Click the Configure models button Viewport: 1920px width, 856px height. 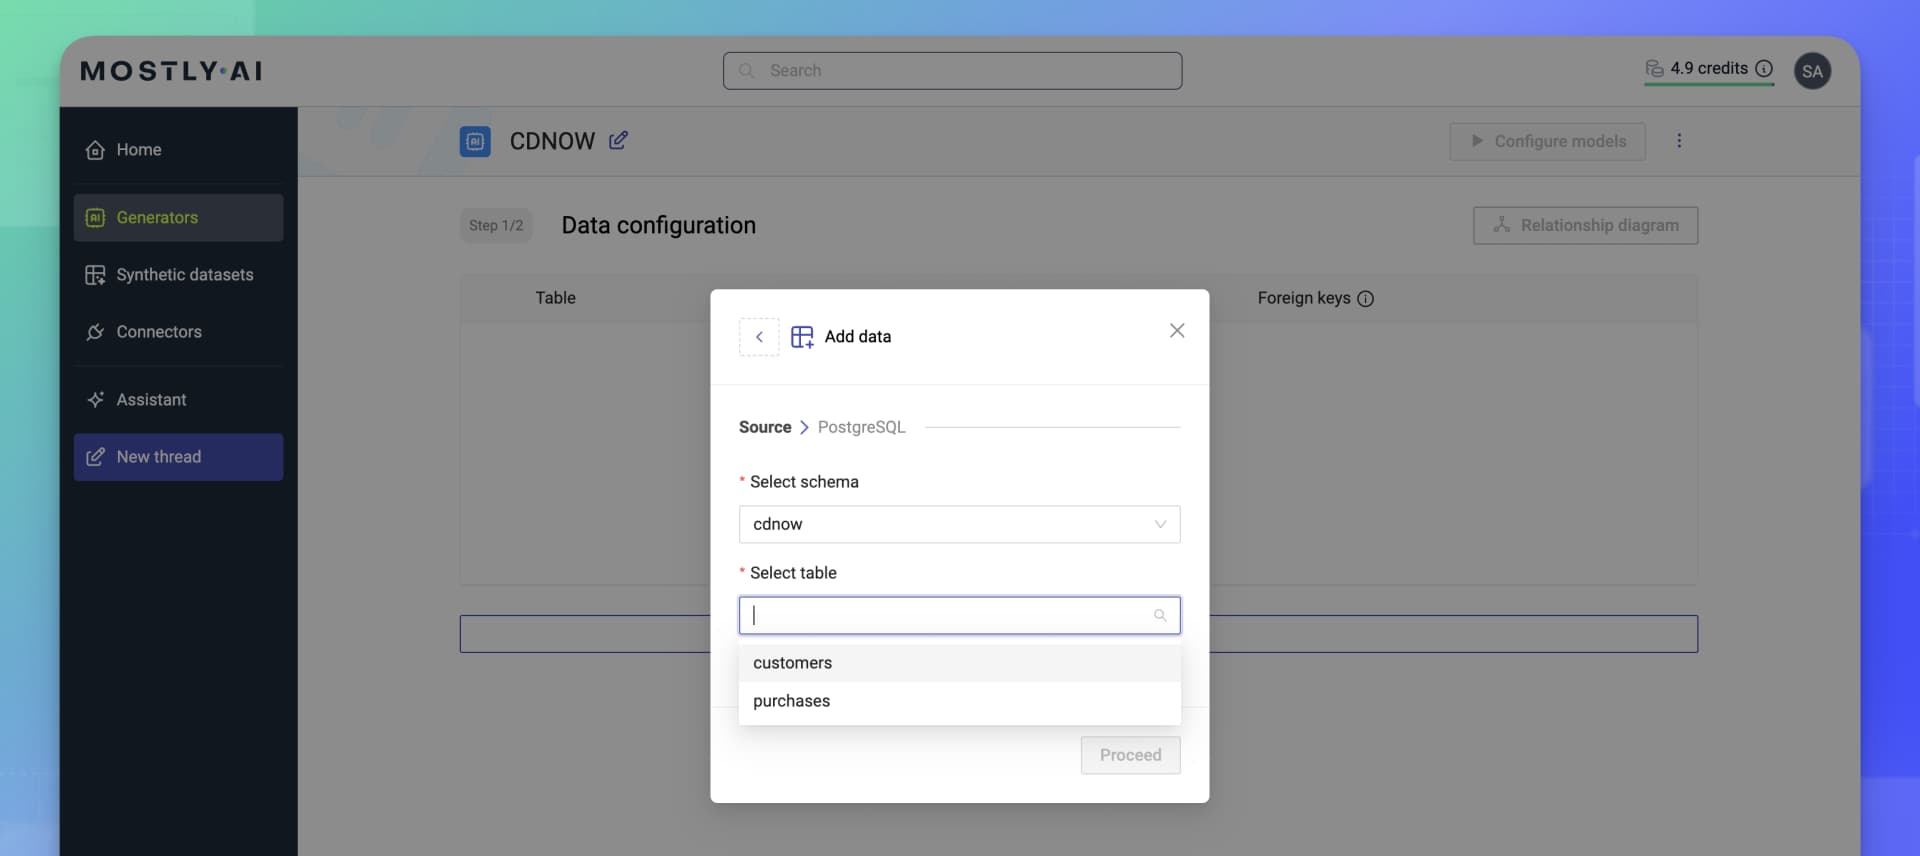click(x=1547, y=142)
